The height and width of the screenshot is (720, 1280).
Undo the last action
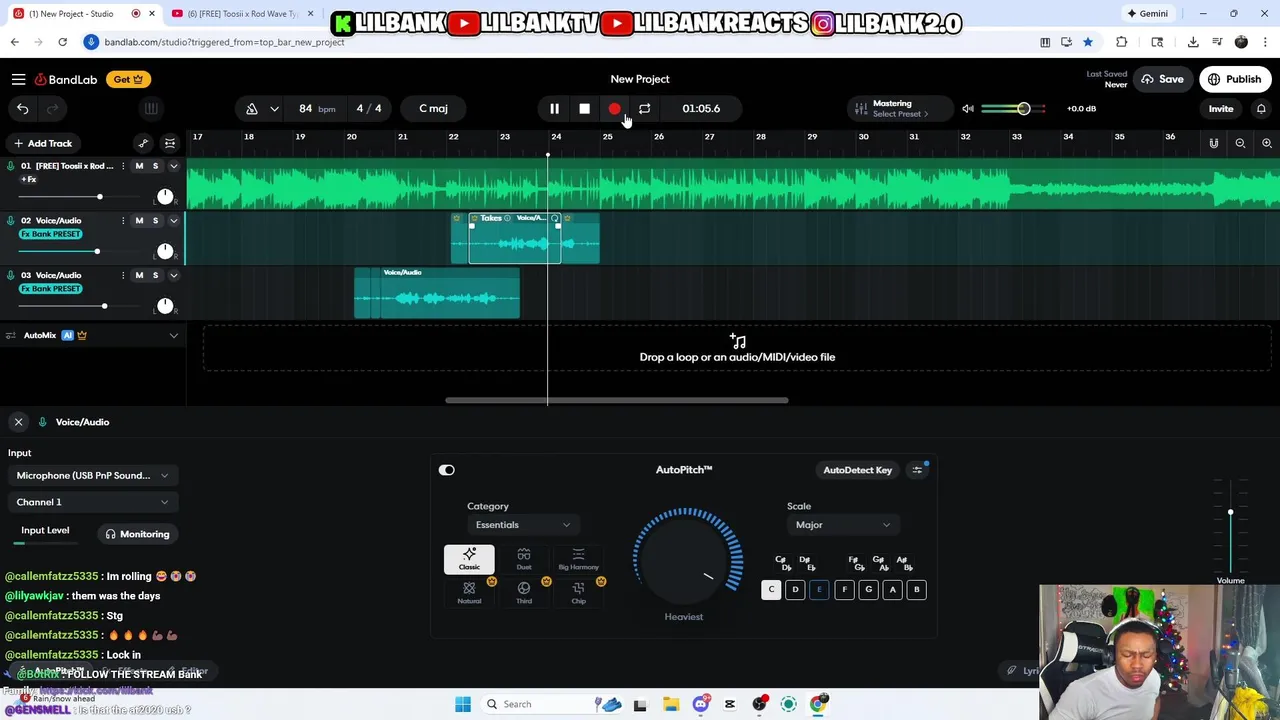22,108
